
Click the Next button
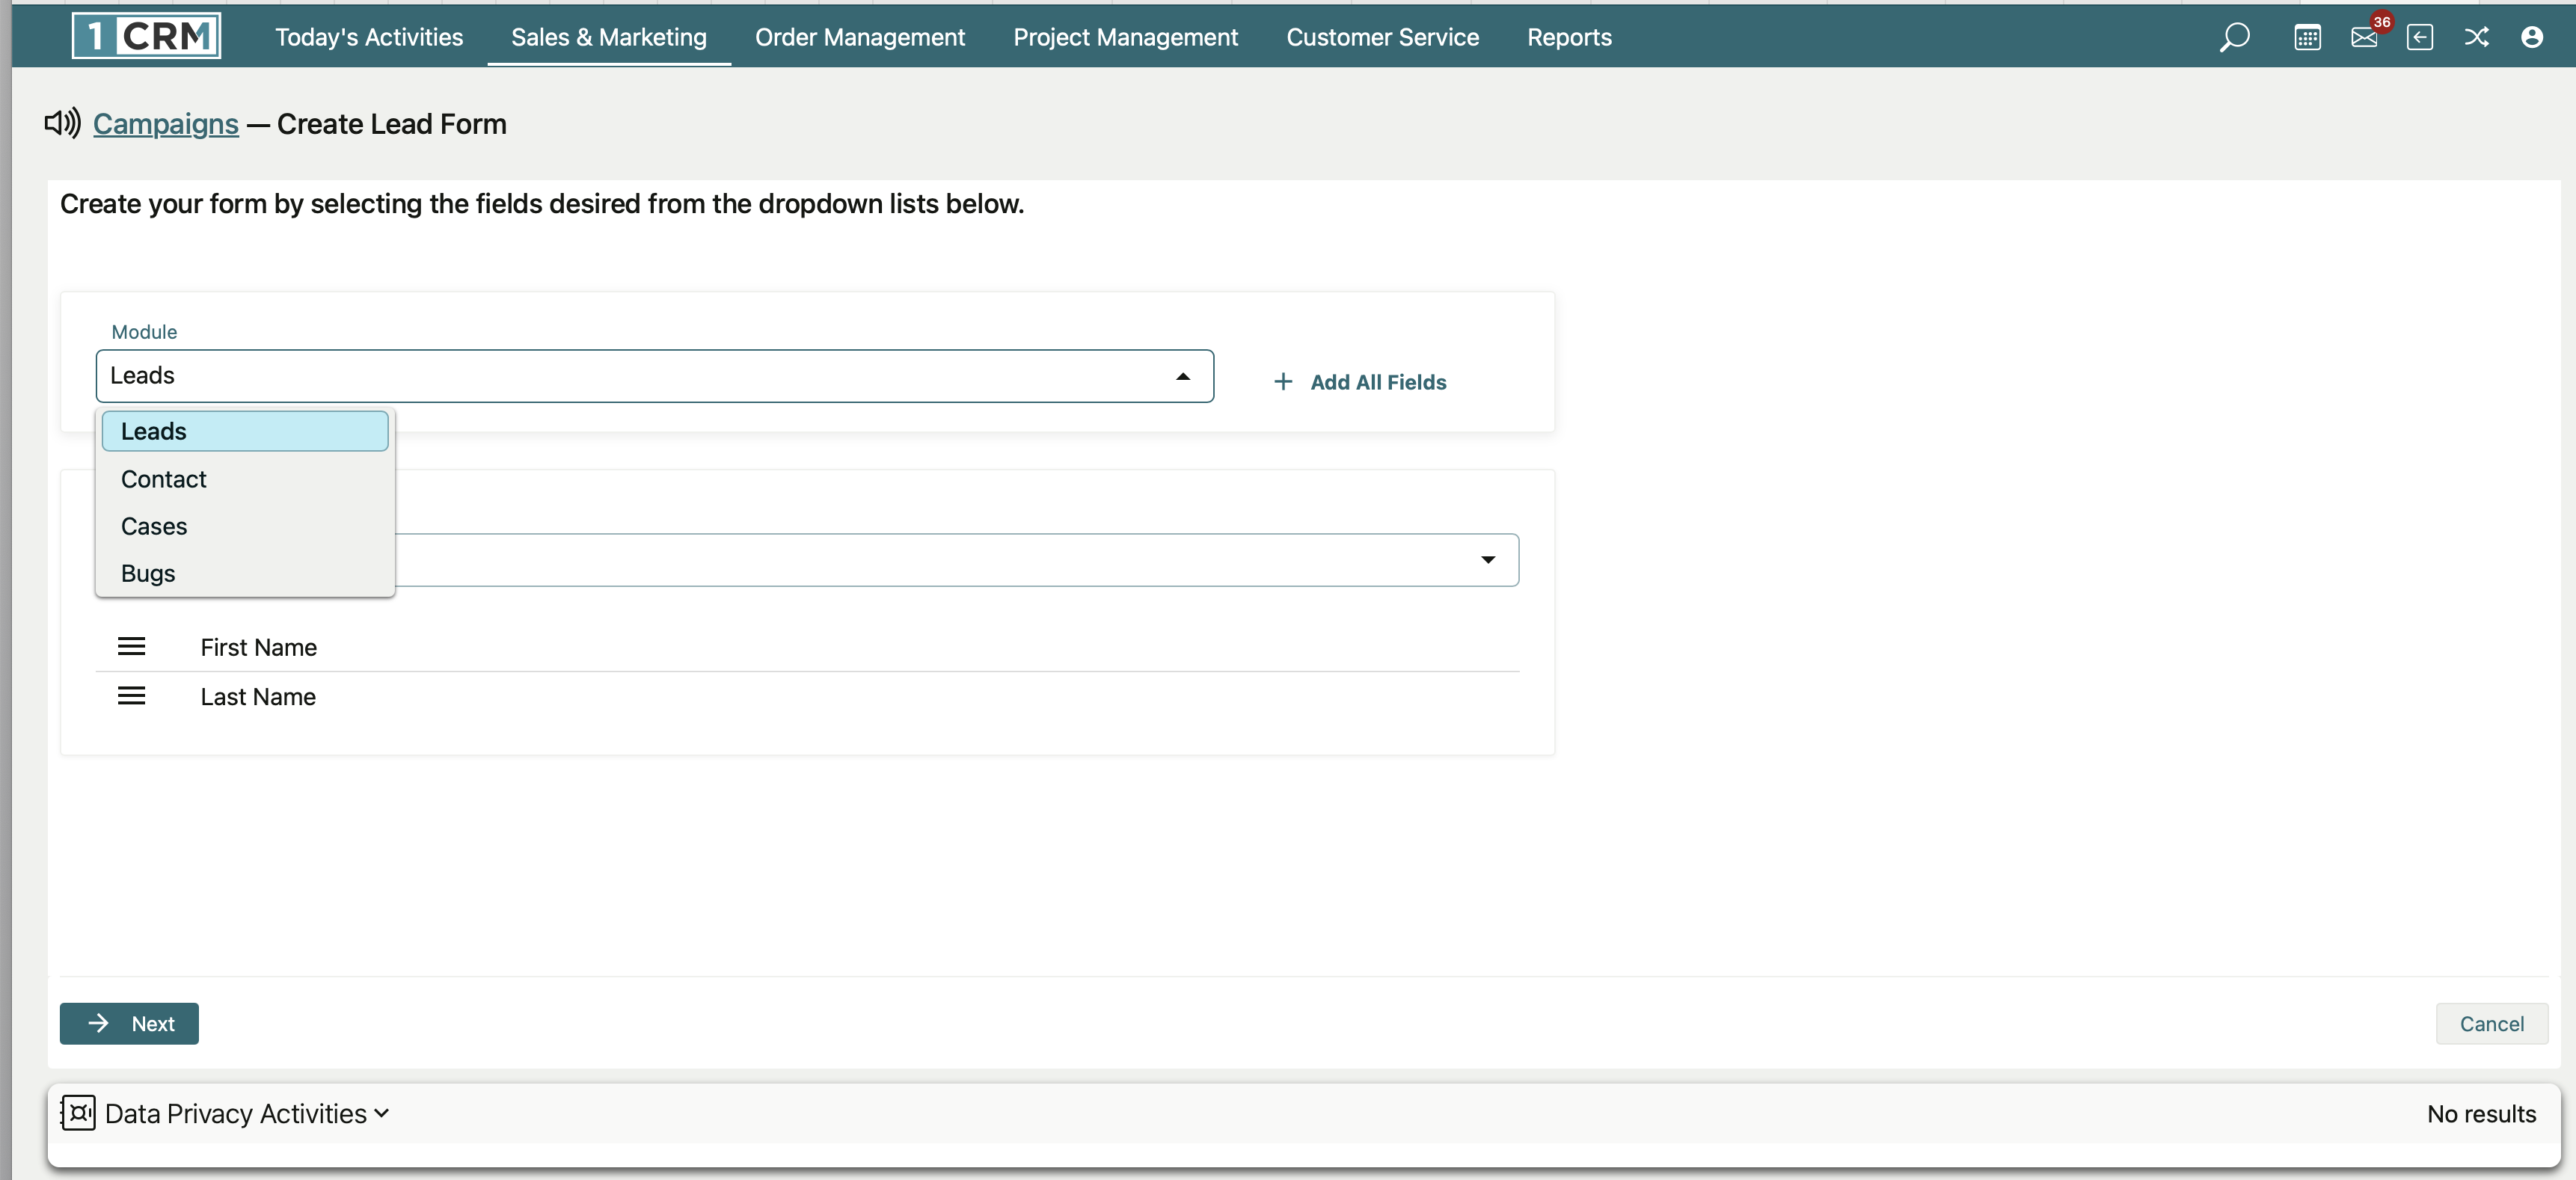click(129, 1023)
